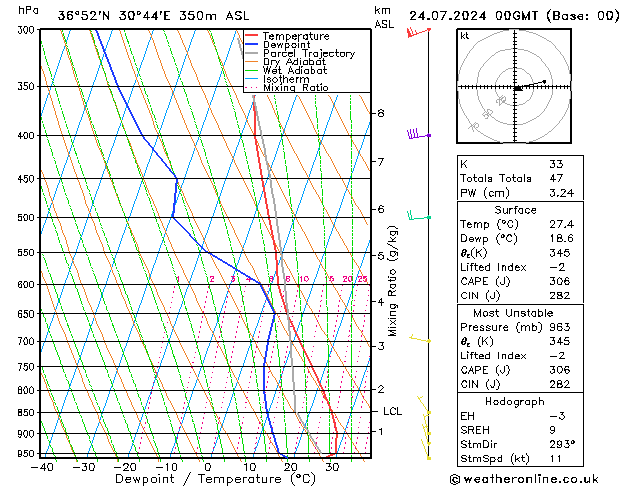Screen dimensions: 629x486
Task: Click the 5 km altitude label
Action: (x=381, y=255)
